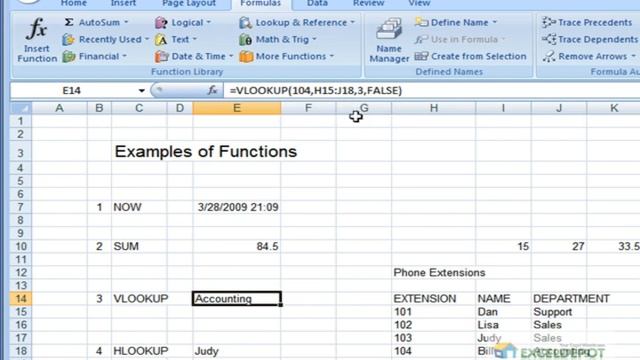Switch to the View tab
640x360 pixels.
tap(419, 3)
